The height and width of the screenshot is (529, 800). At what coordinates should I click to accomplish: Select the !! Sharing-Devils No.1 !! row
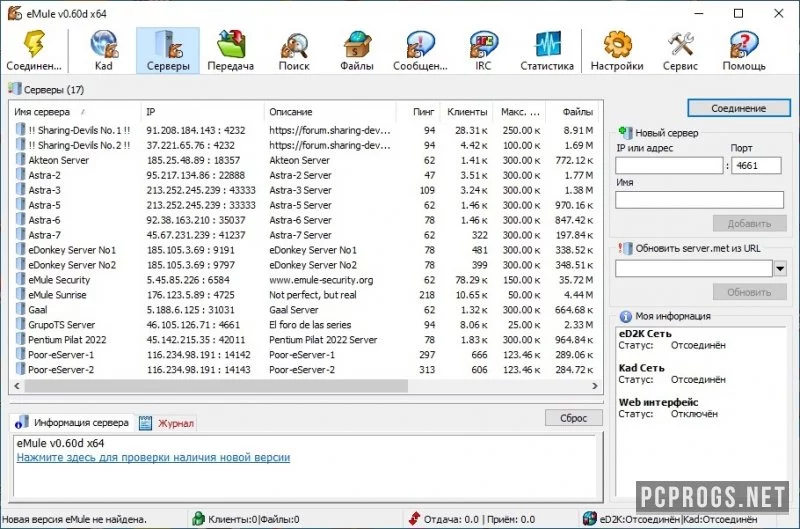305,130
